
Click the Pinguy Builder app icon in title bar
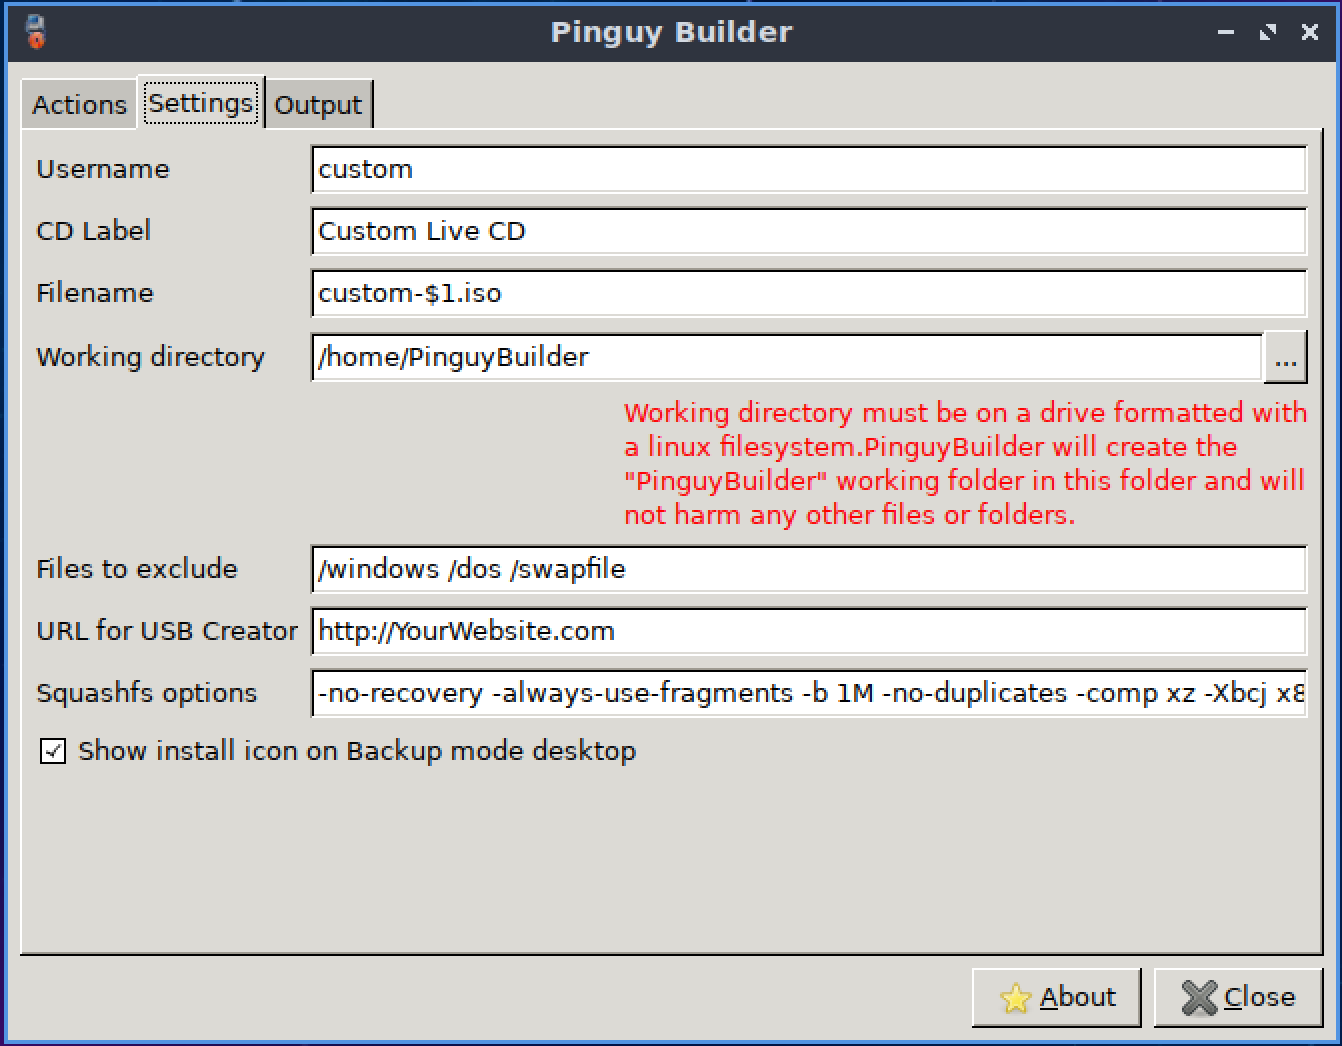(36, 31)
